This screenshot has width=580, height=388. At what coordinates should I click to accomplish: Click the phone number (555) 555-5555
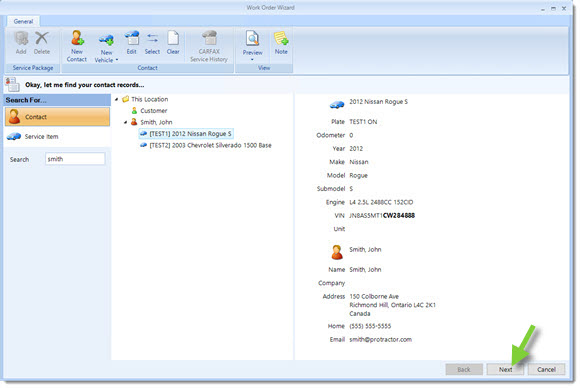(370, 326)
